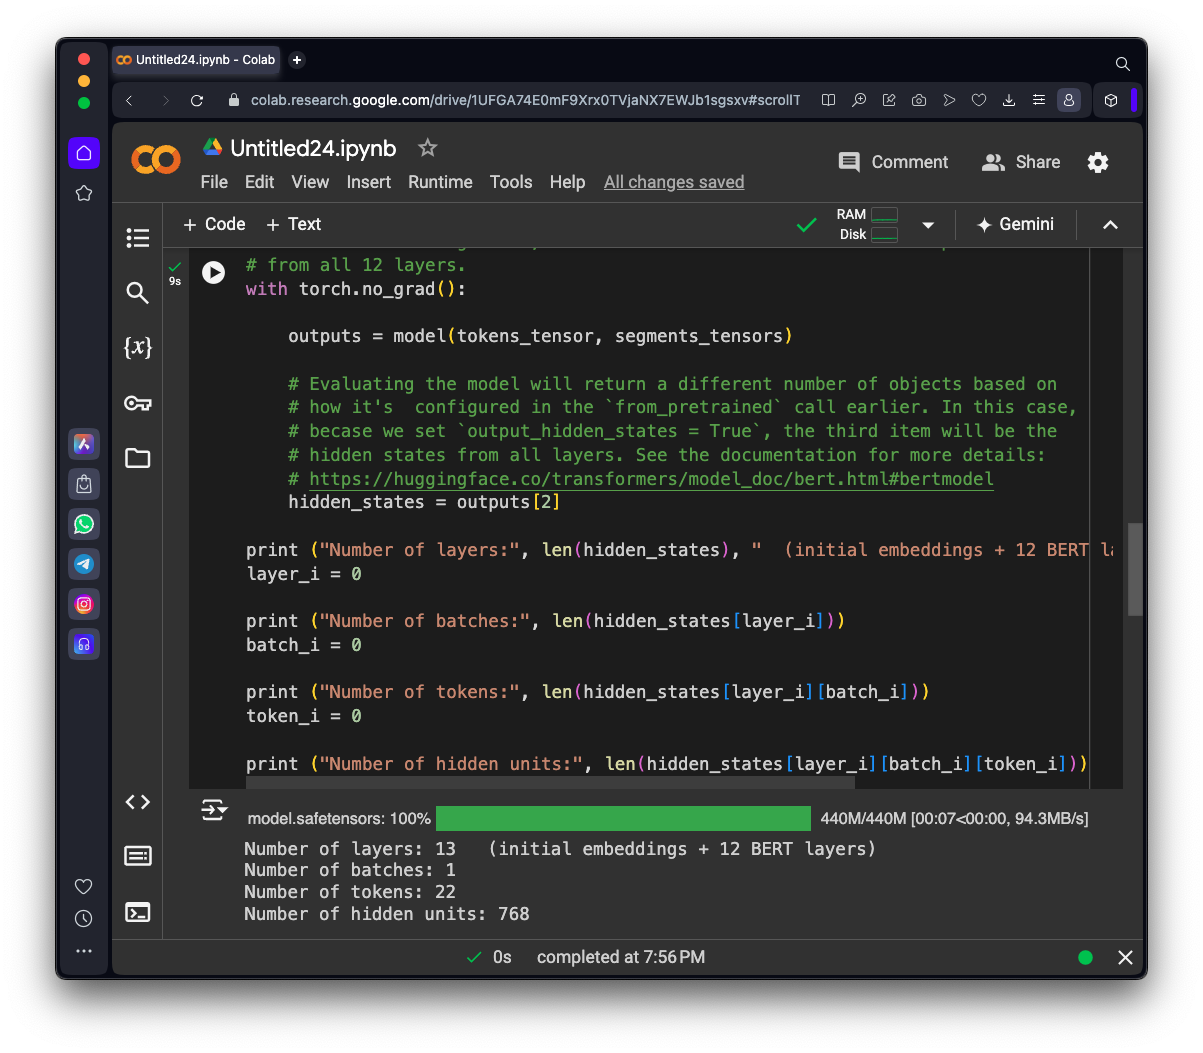Open Colab settings gear
The image size is (1203, 1053).
coord(1098,162)
